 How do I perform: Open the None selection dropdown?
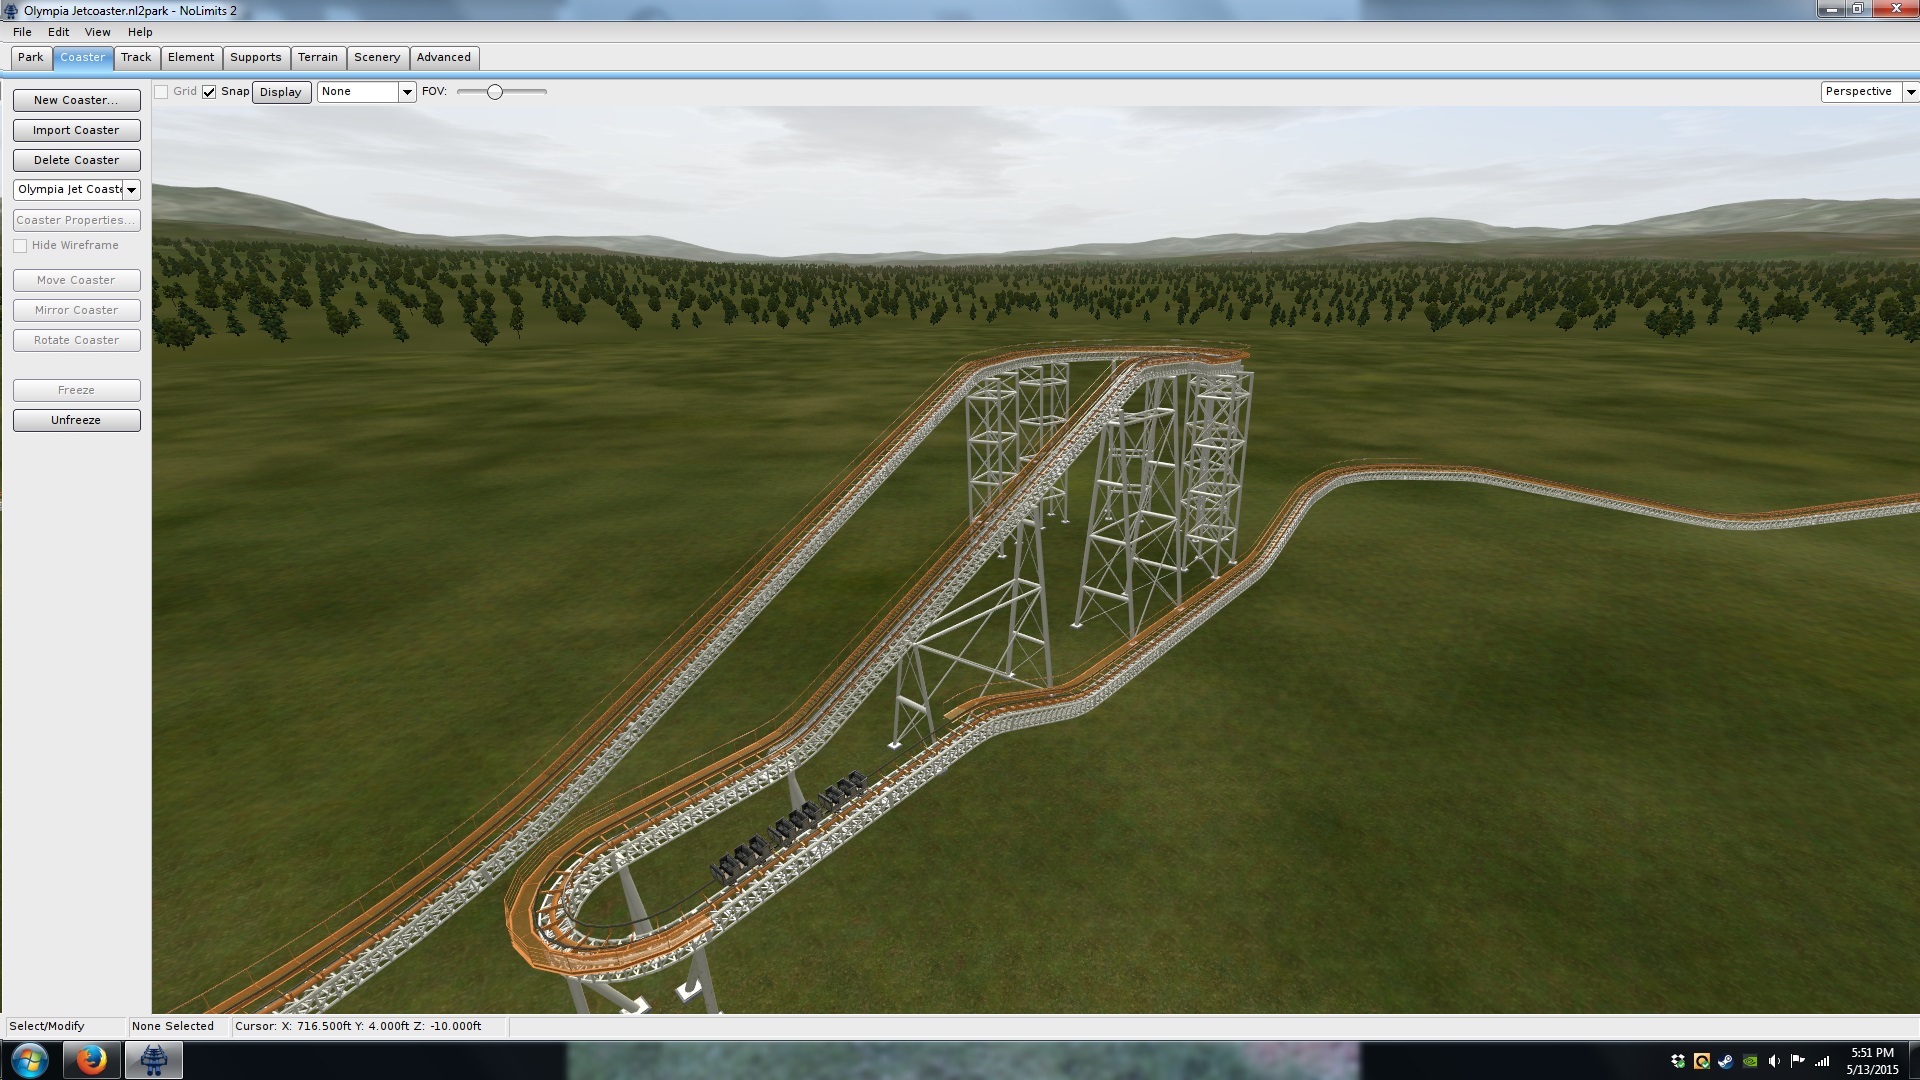click(x=407, y=92)
